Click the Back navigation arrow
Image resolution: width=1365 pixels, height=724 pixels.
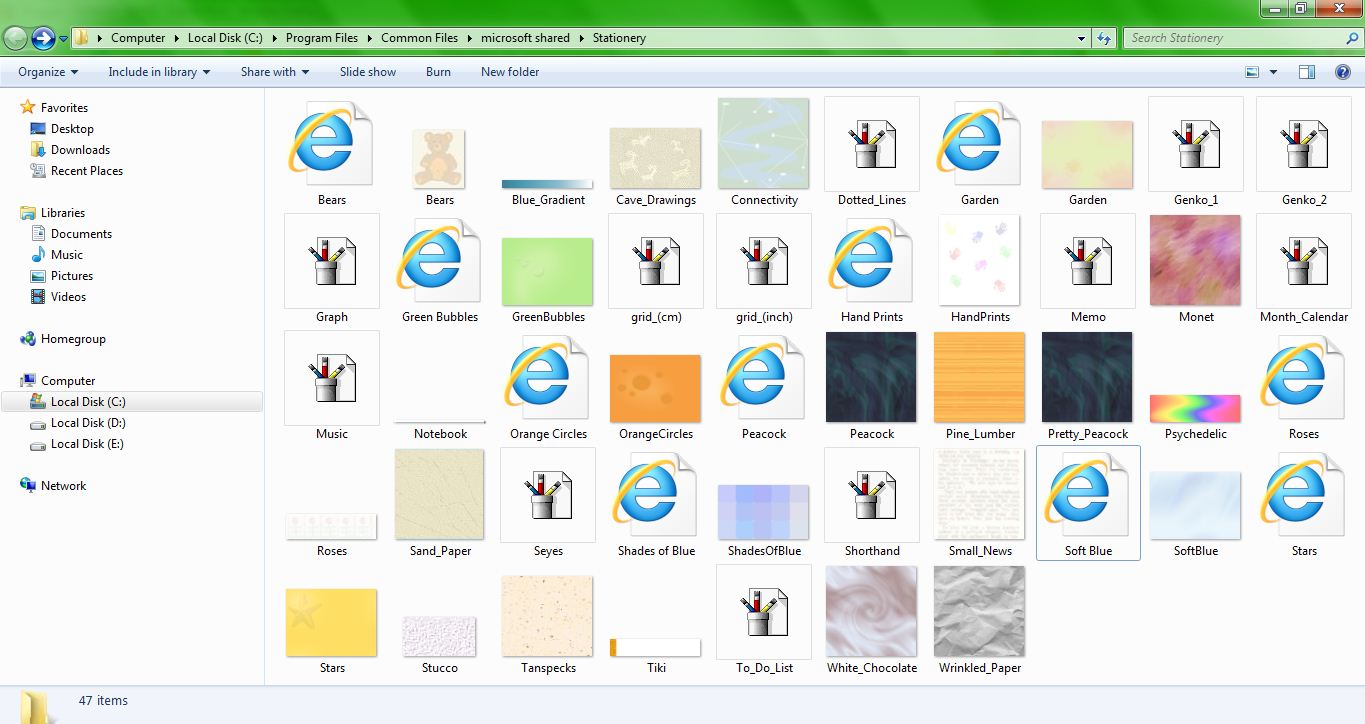click(x=15, y=37)
